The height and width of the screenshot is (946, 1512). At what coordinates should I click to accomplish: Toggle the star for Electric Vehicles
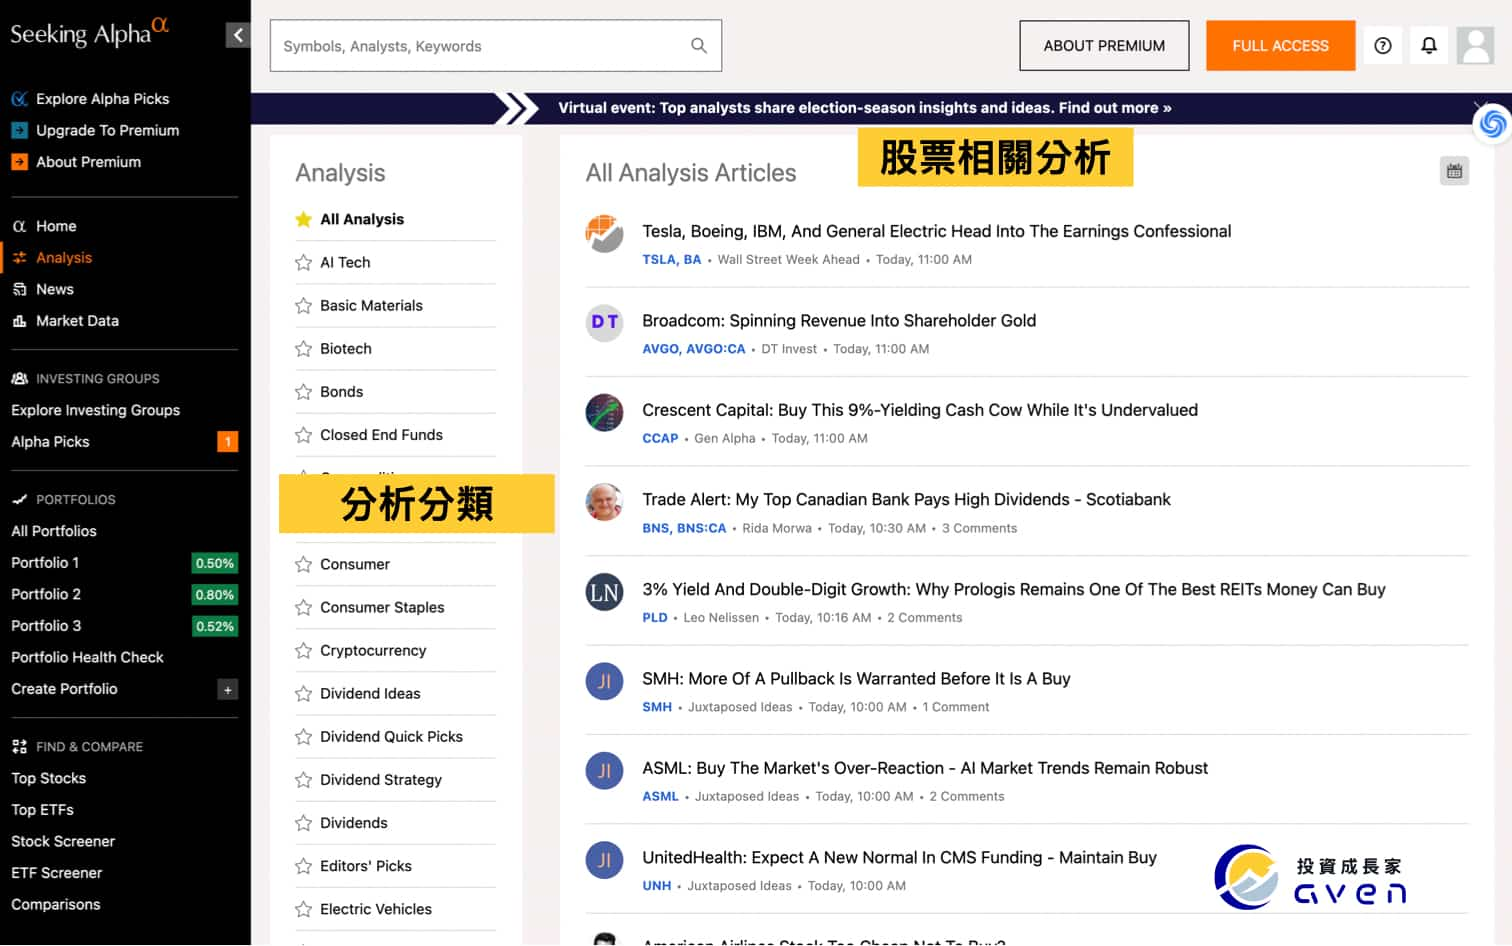303,909
